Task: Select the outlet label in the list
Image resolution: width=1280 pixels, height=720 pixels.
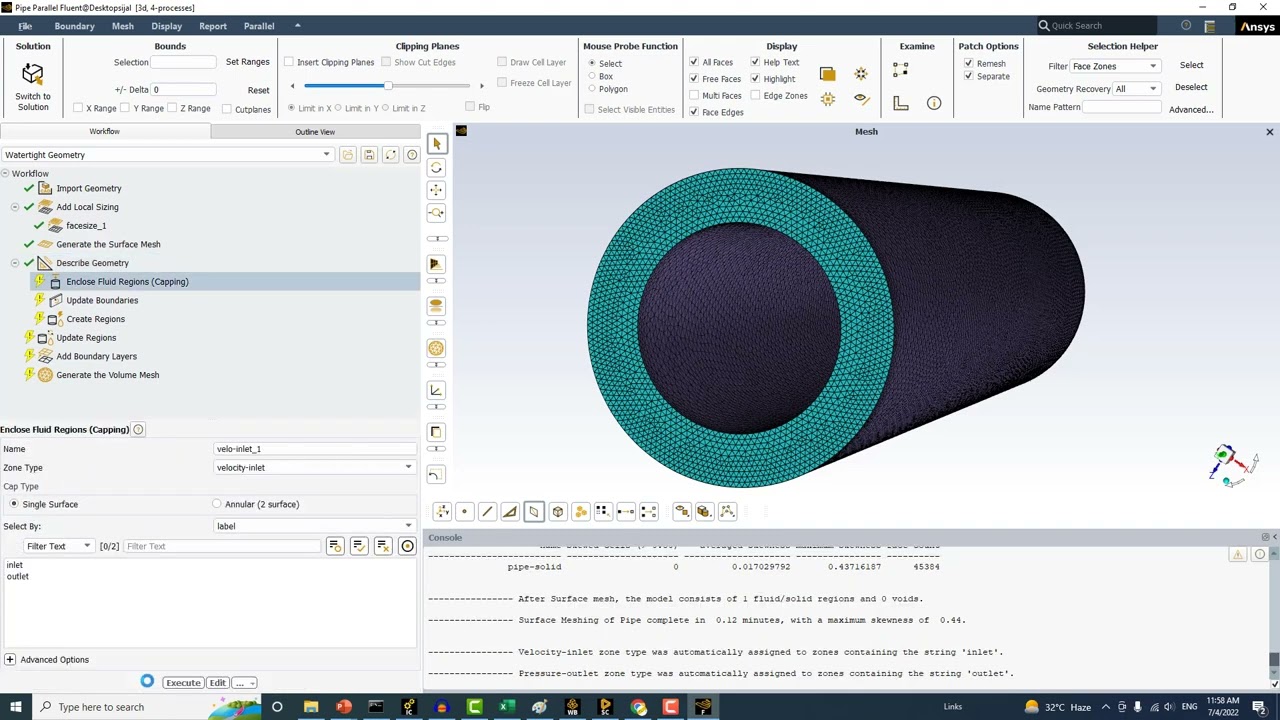Action: [18, 577]
